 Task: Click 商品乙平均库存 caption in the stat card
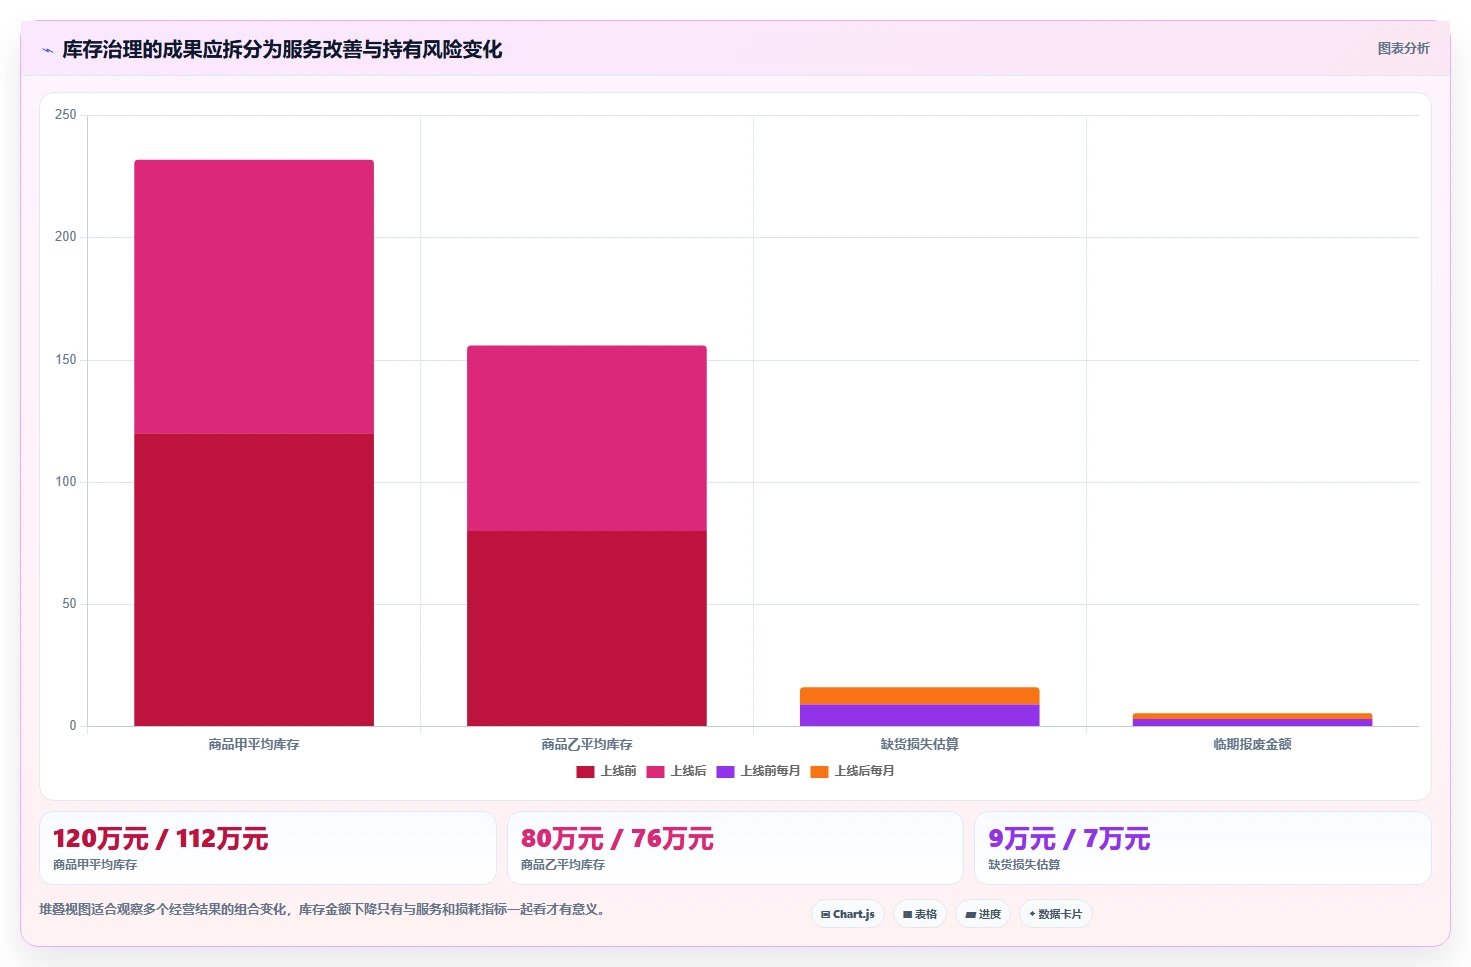563,865
